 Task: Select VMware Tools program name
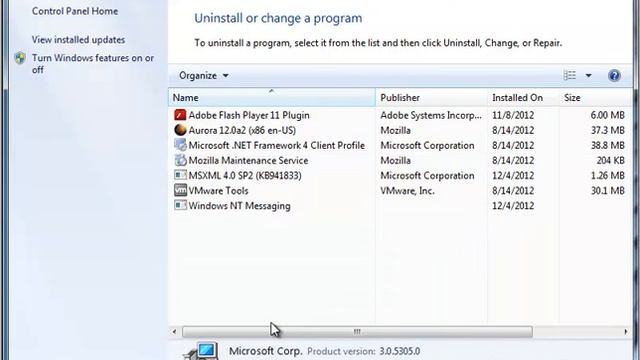pyautogui.click(x=218, y=191)
